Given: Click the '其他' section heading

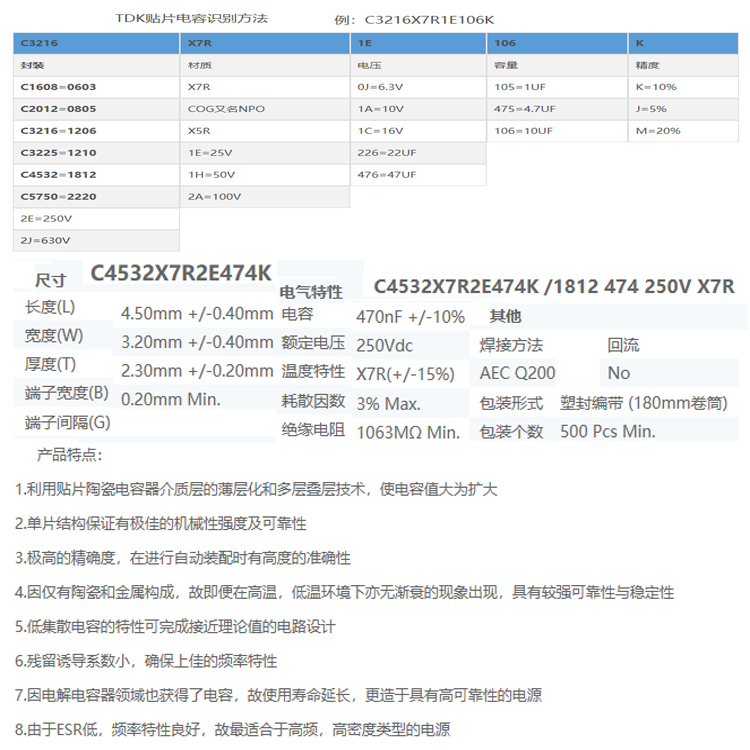Looking at the screenshot, I should tap(505, 316).
